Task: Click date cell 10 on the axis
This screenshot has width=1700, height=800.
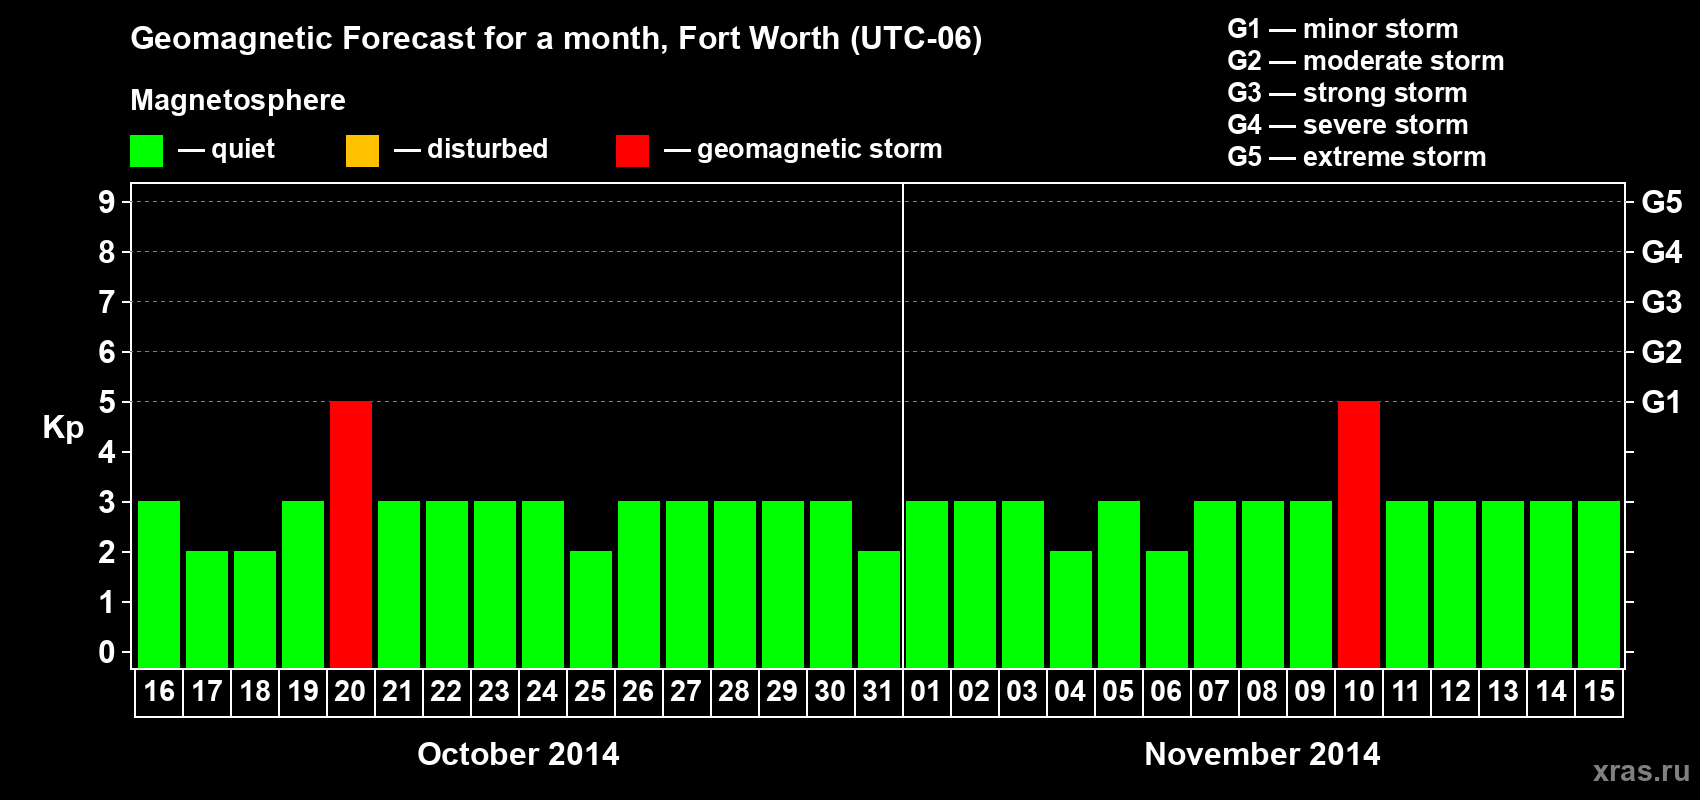Action: (1359, 692)
